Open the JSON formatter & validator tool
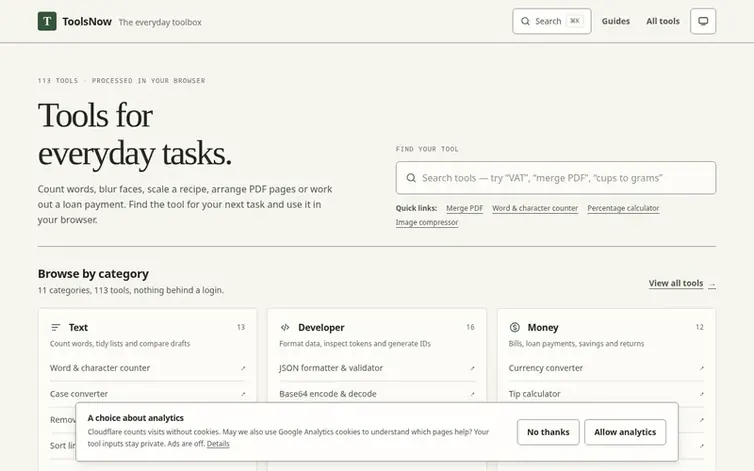Viewport: 754px width, 471px height. (x=377, y=368)
